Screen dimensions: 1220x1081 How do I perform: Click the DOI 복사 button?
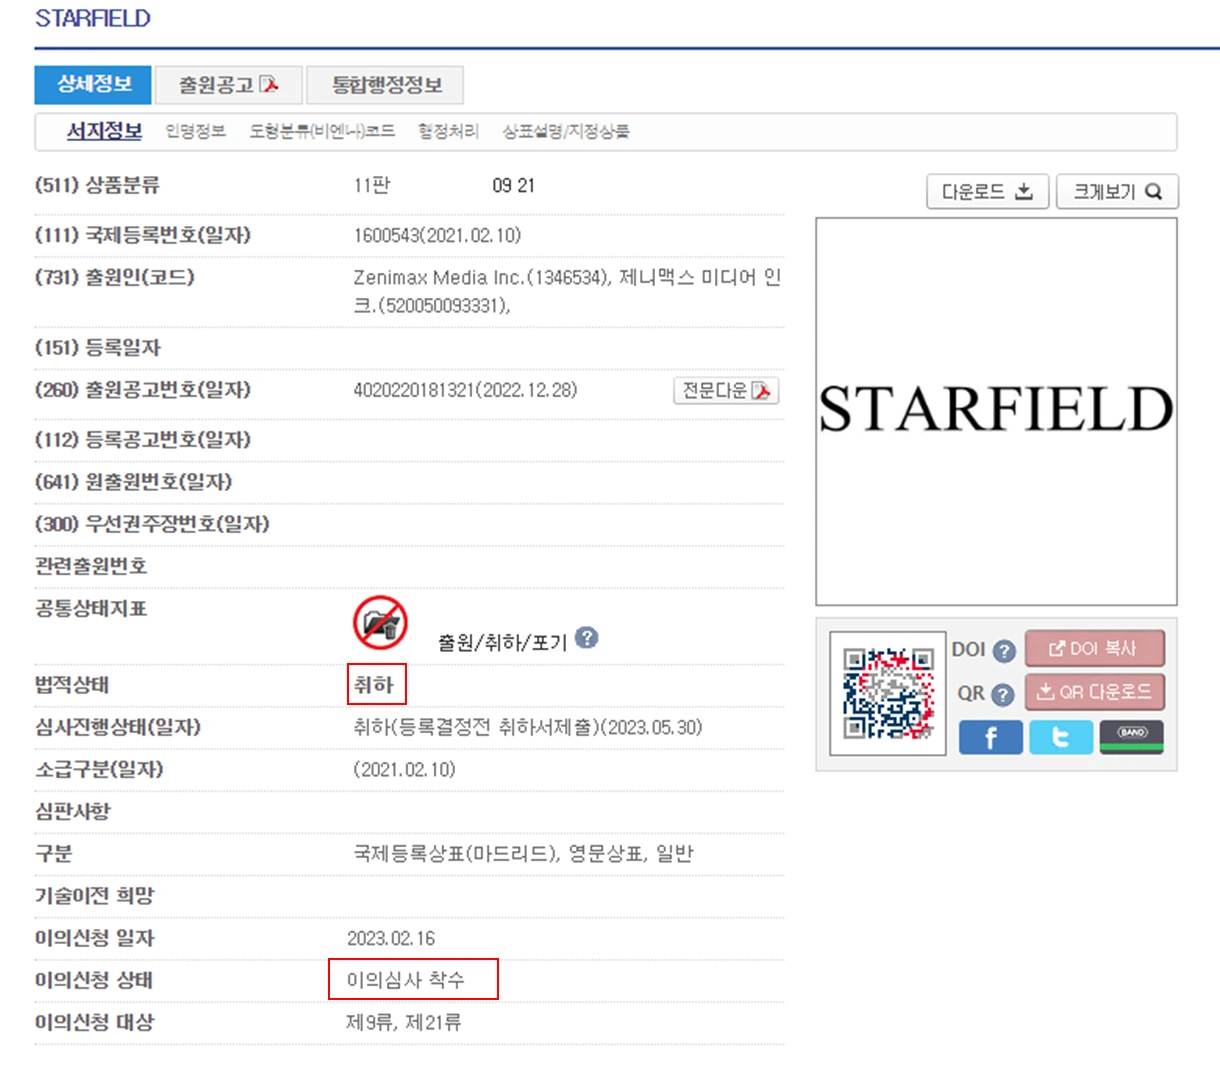[1094, 648]
